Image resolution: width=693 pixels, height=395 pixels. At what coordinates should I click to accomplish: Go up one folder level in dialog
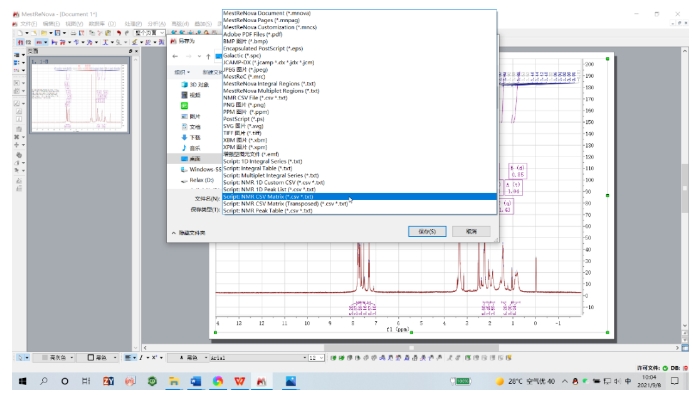click(208, 57)
